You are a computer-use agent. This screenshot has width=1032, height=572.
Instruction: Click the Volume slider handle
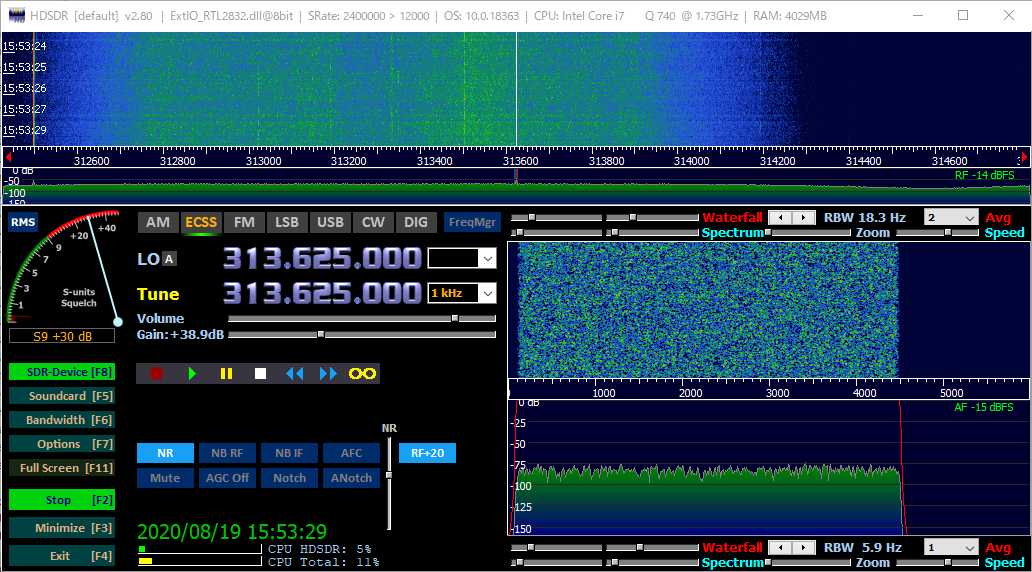tap(455, 319)
